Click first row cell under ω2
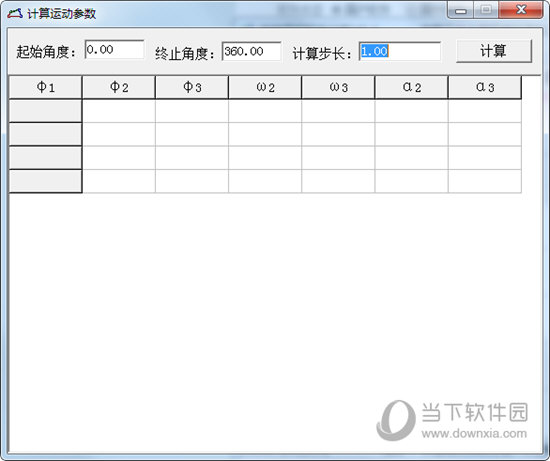550x461 pixels. pos(265,111)
